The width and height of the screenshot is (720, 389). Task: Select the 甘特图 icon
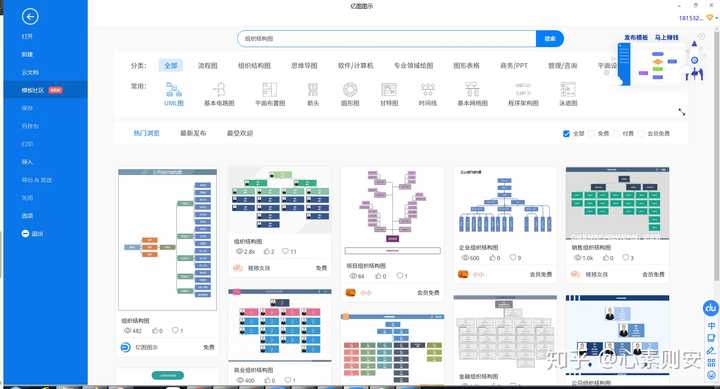[x=389, y=89]
